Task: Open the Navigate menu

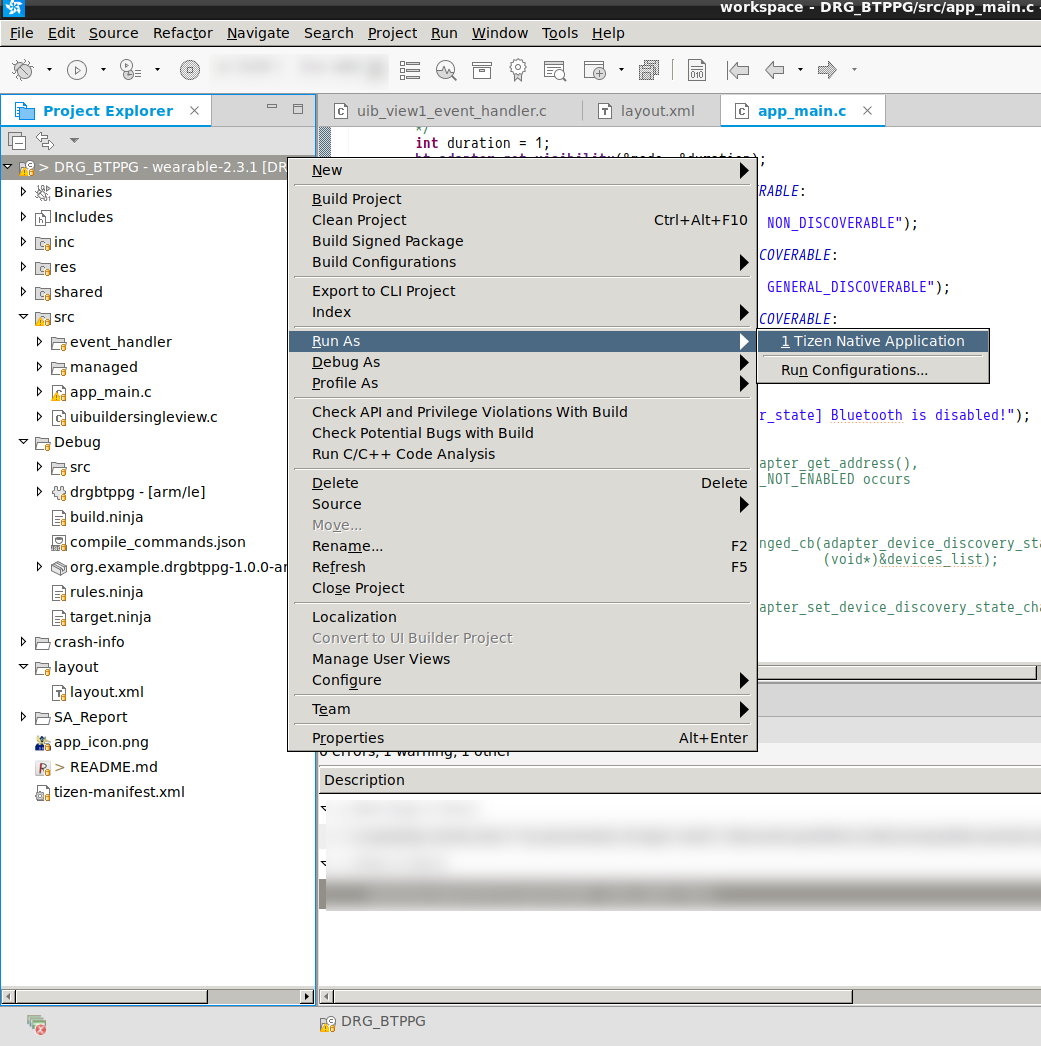Action: pyautogui.click(x=258, y=33)
